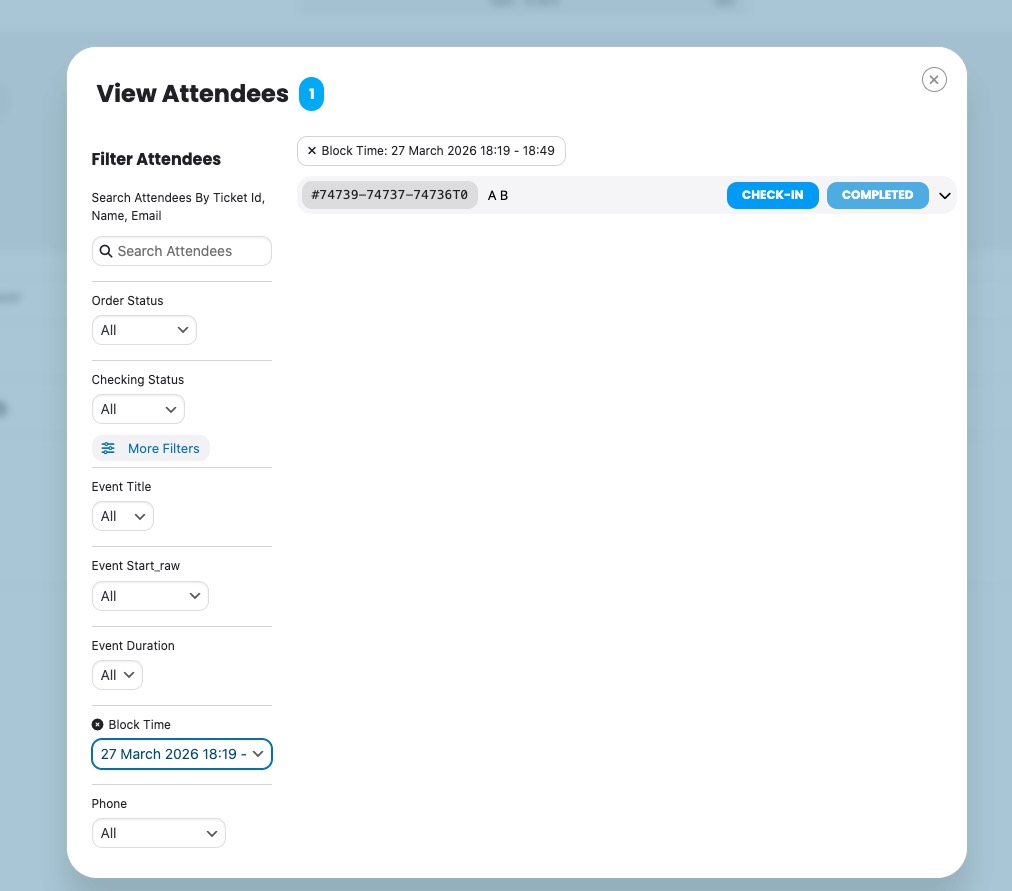Viewport: 1012px width, 891px height.
Task: Clear Block Time filter via circled x icon
Action: pos(97,724)
